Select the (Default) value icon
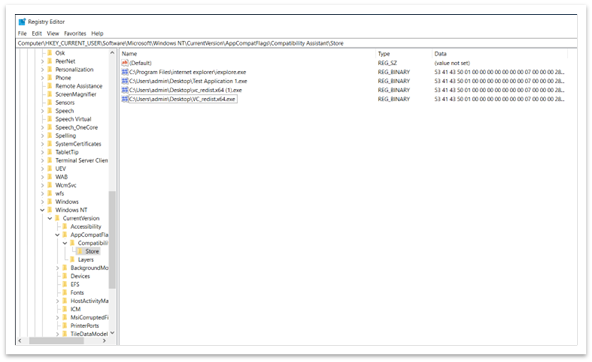Image resolution: width=592 pixels, height=362 pixels. [x=125, y=63]
